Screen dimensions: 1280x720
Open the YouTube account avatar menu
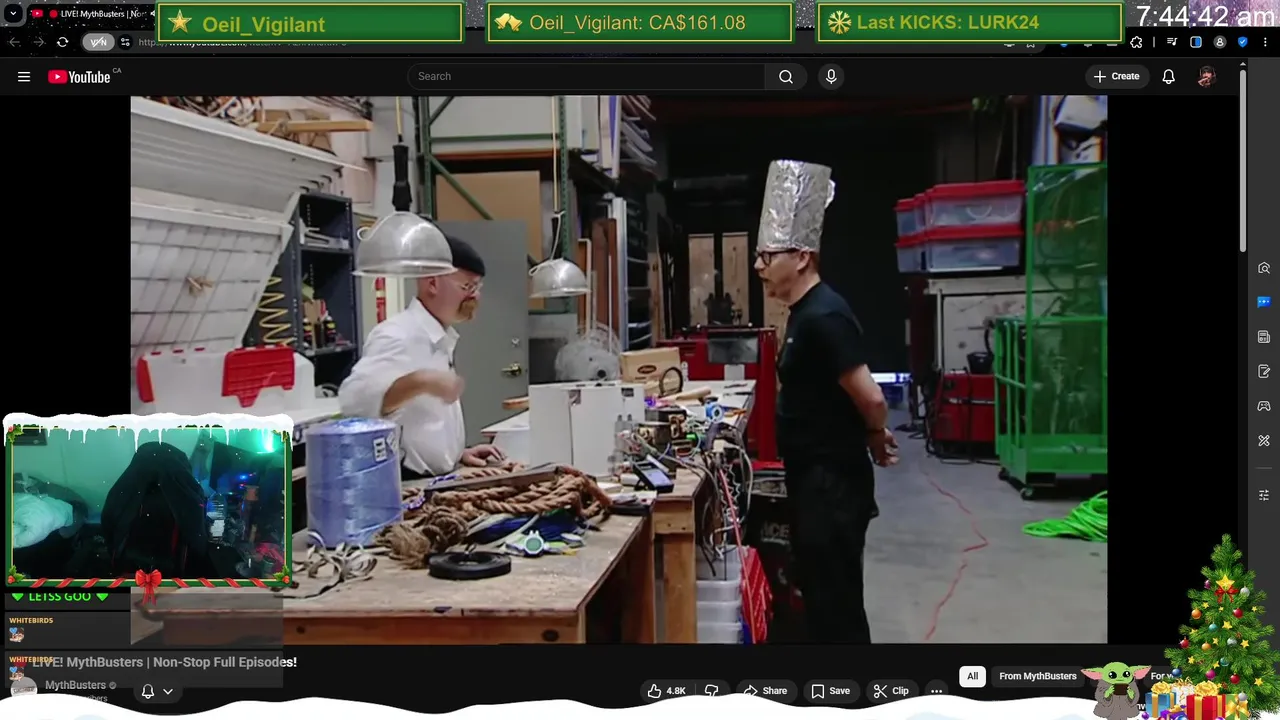(1207, 76)
